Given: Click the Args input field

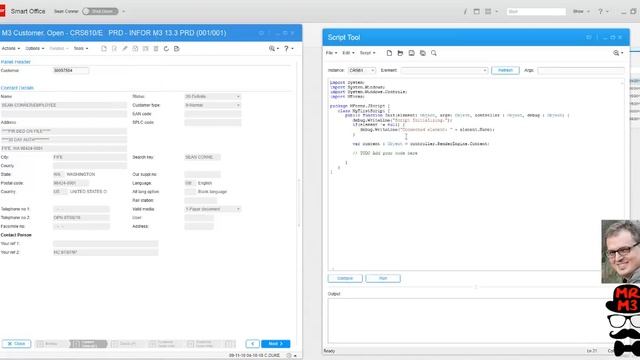Looking at the screenshot, I should 581,70.
